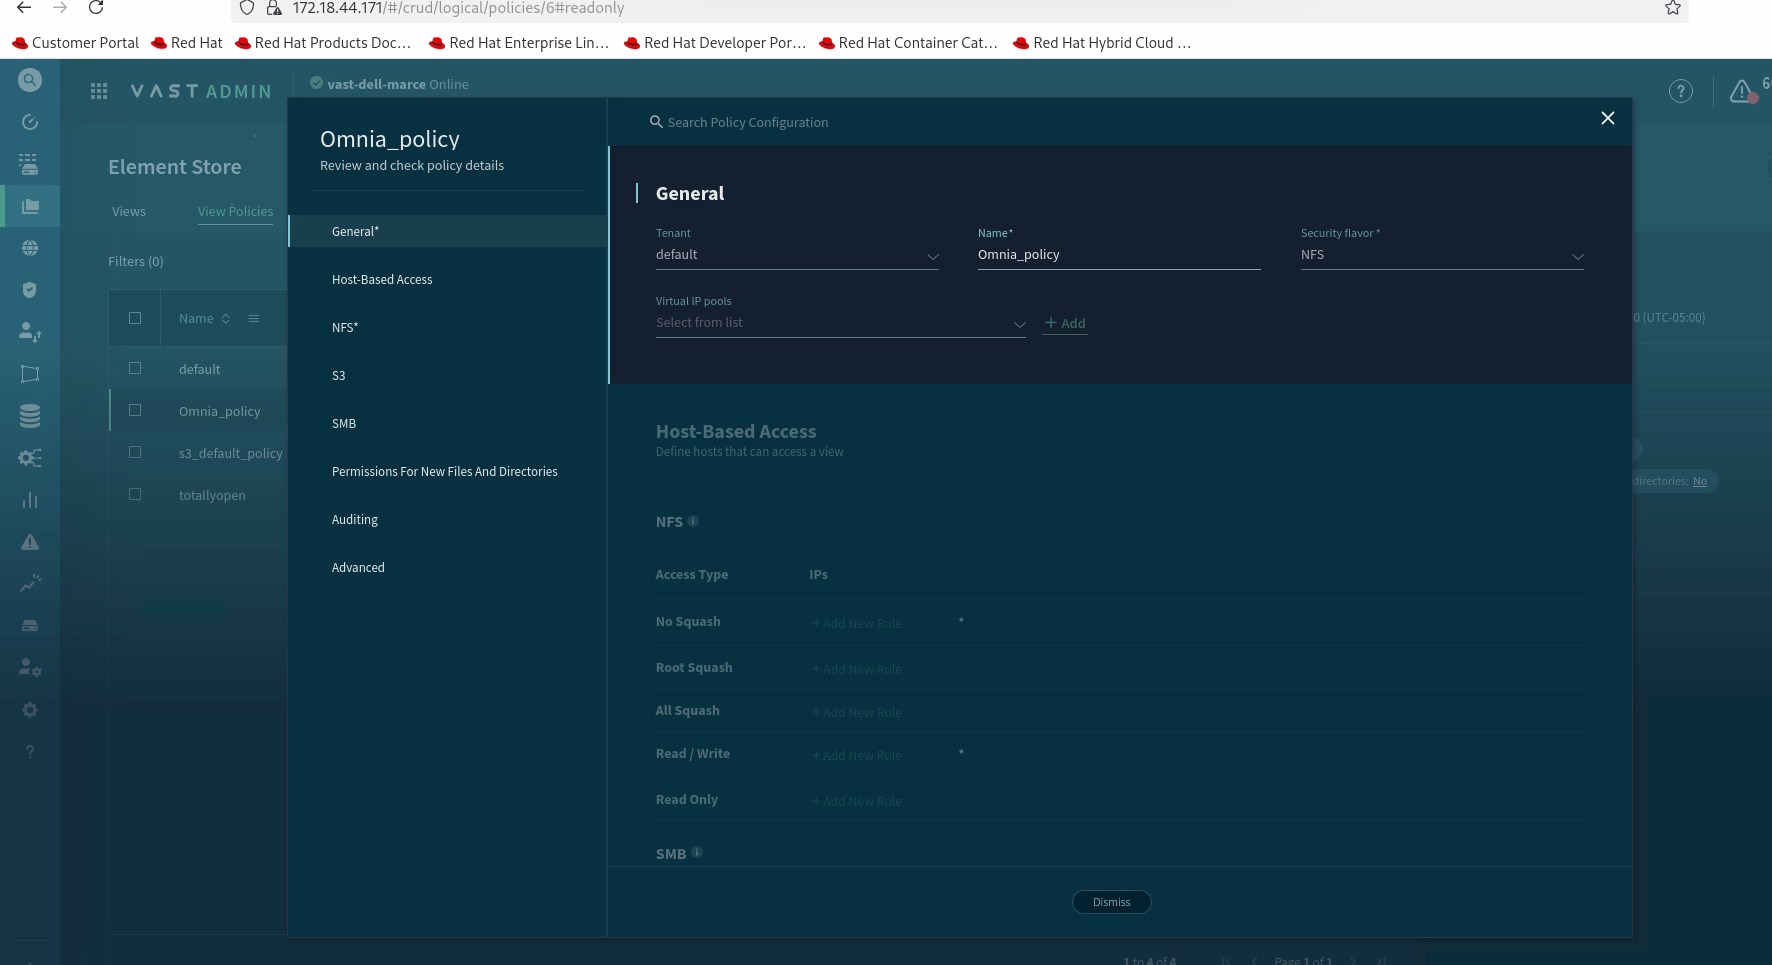Open the help question mark icon top right
Screen dimensions: 1772x965
pos(1681,91)
